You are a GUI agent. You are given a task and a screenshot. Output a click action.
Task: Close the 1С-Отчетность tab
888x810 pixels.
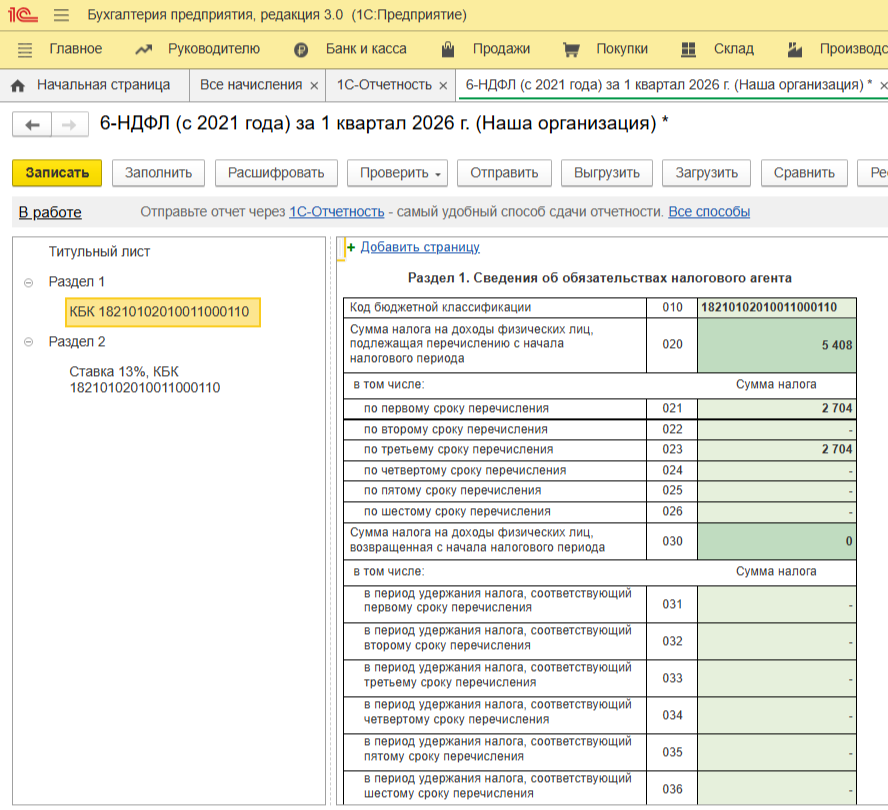[x=444, y=86]
